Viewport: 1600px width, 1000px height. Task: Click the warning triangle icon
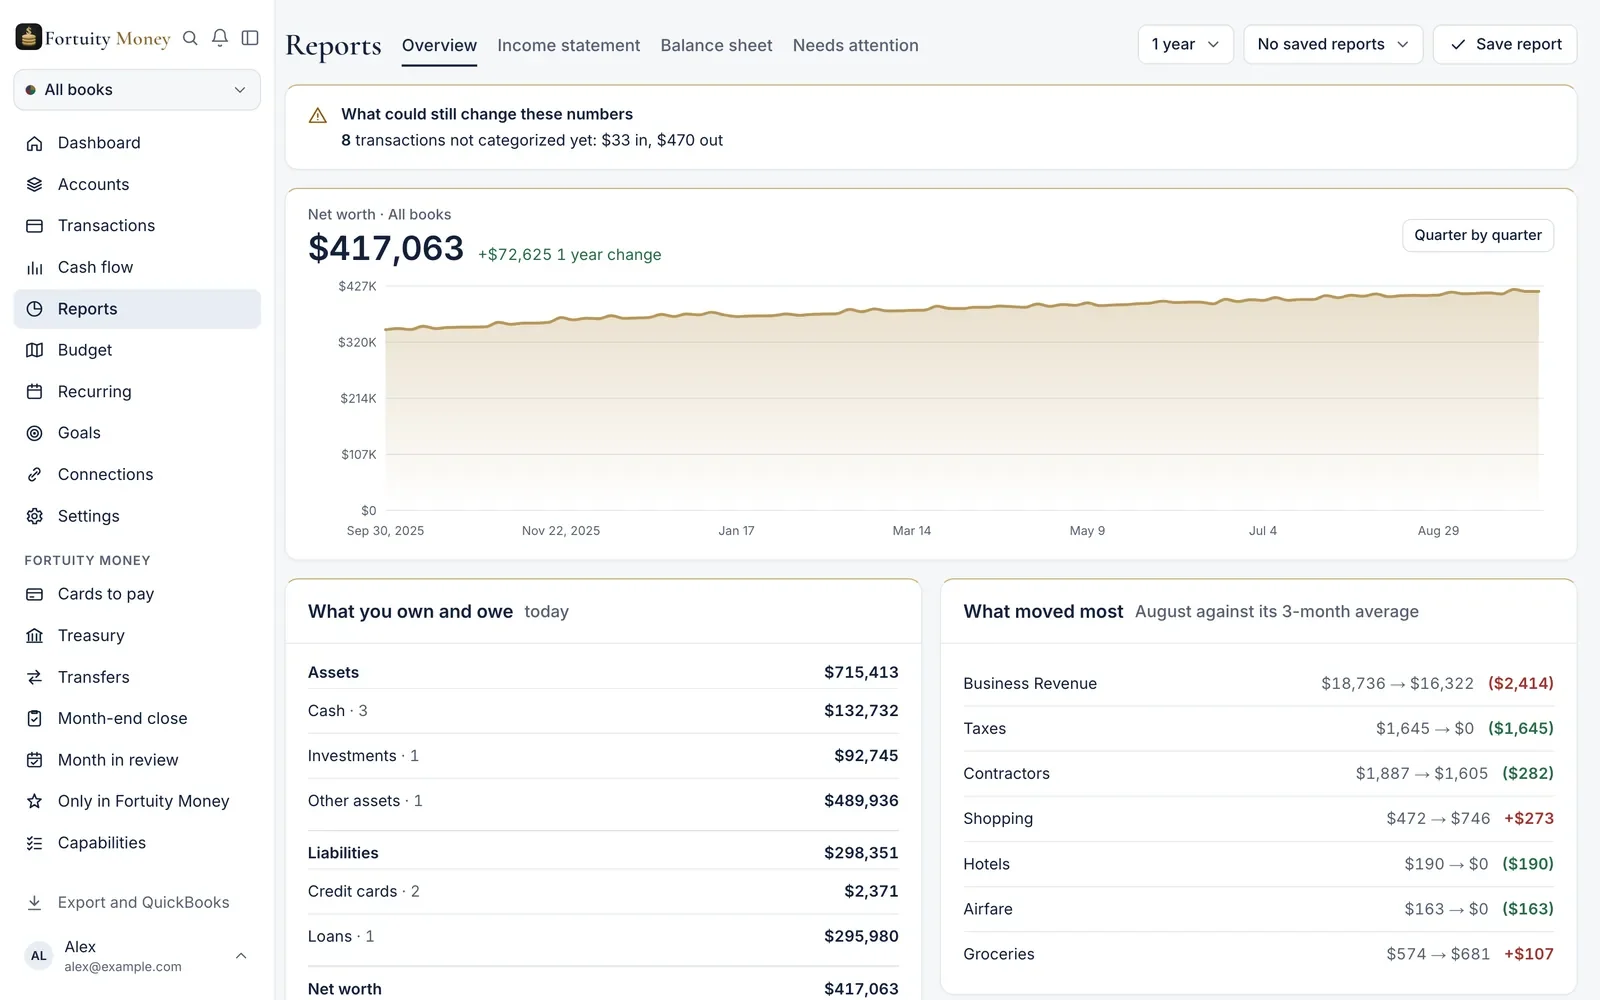(318, 116)
